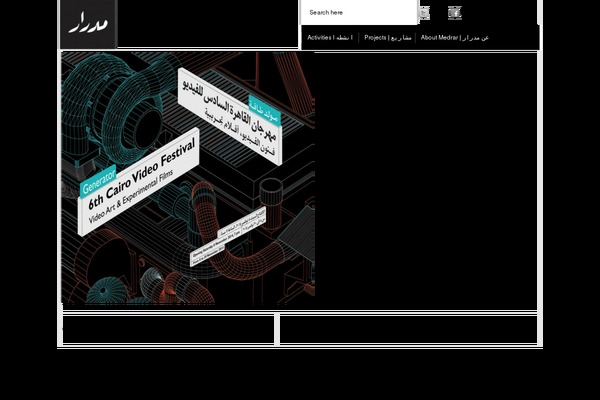Open the 6th Cairo Video Festival poster
Screen dimensions: 600x400
(x=188, y=178)
